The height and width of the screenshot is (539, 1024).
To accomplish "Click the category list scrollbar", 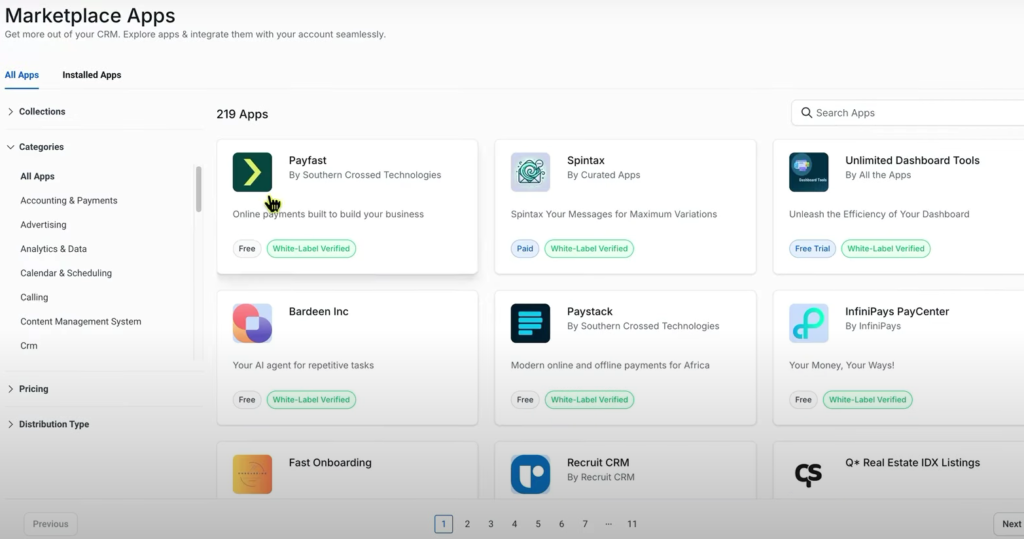I will tap(199, 189).
